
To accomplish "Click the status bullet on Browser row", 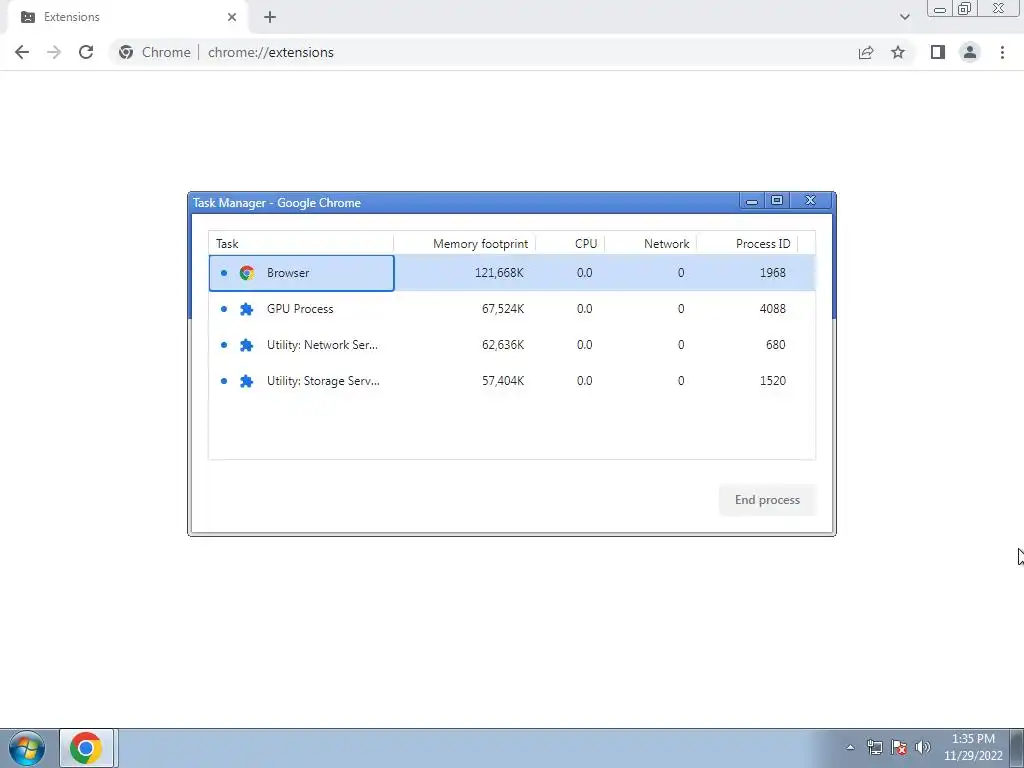I will 224,273.
